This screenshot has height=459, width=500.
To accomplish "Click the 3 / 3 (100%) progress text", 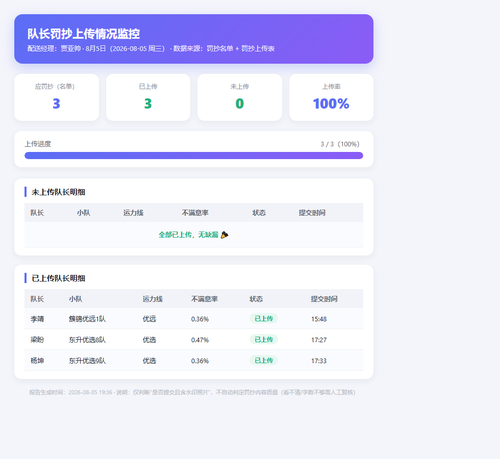I will 340,144.
